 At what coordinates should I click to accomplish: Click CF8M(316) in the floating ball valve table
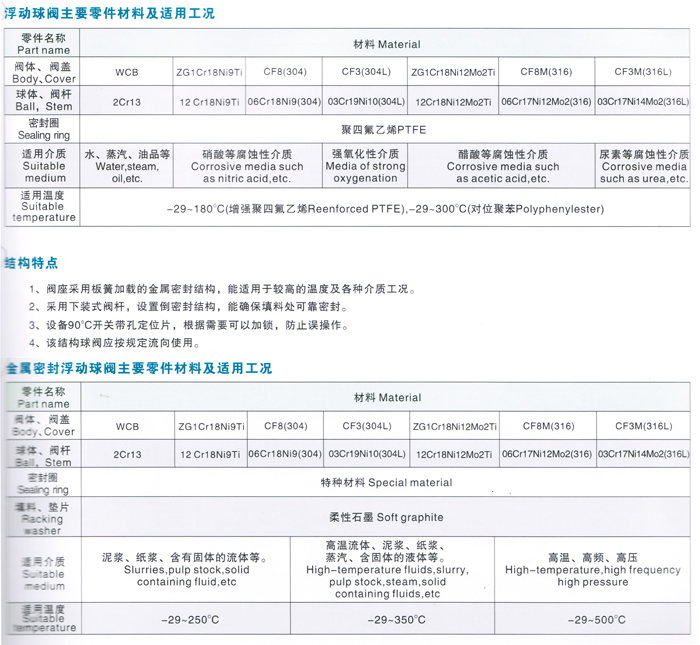546,72
